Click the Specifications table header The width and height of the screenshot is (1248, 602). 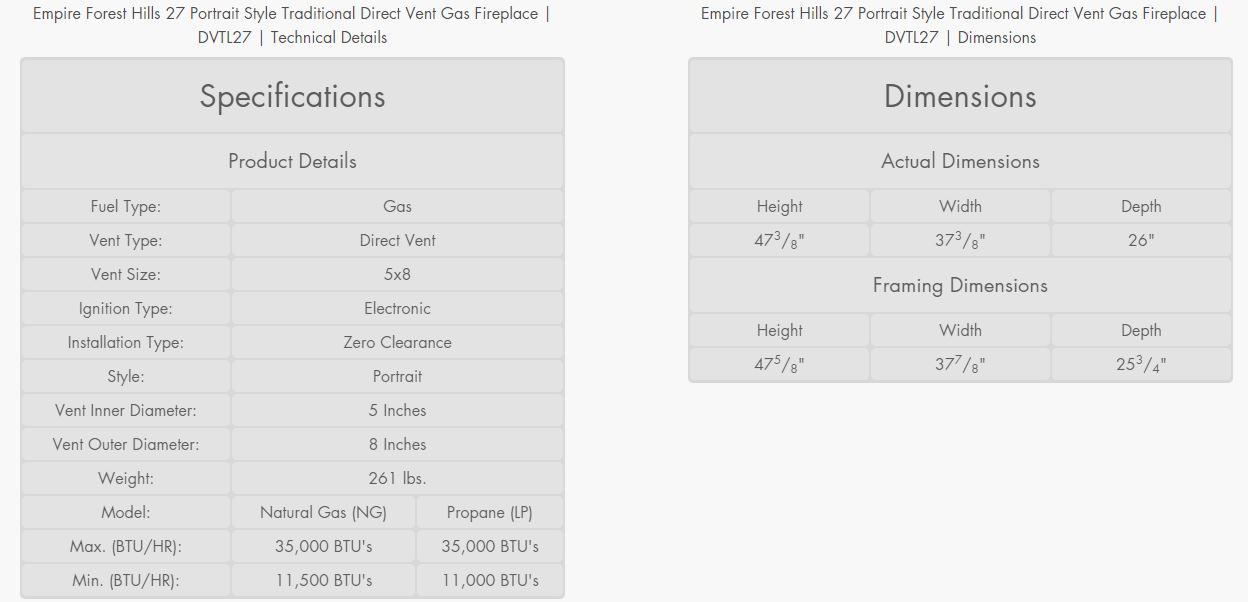tap(292, 96)
